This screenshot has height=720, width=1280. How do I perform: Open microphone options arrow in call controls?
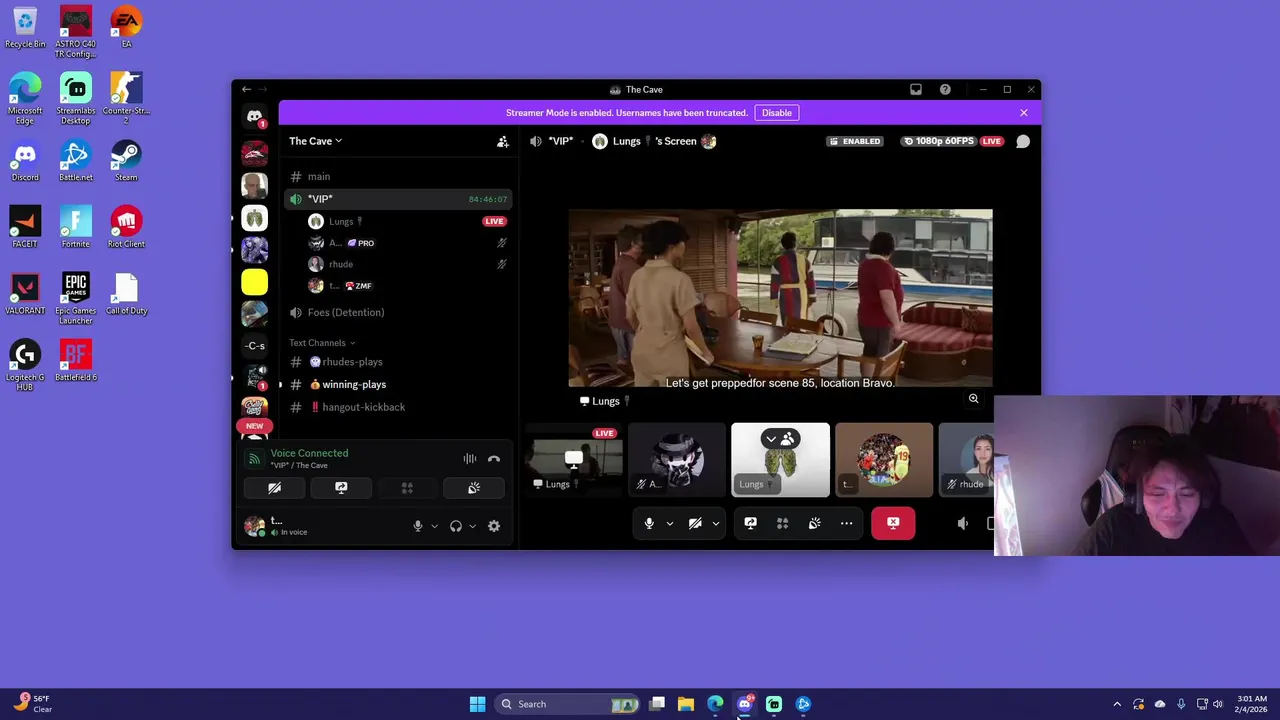670,523
